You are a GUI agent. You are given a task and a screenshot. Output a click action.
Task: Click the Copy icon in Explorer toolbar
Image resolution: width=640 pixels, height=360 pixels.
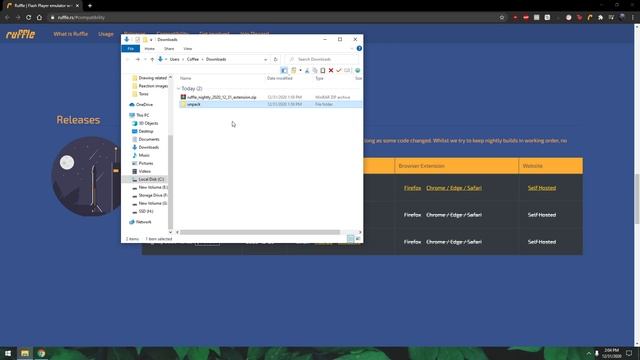[x=315, y=70]
